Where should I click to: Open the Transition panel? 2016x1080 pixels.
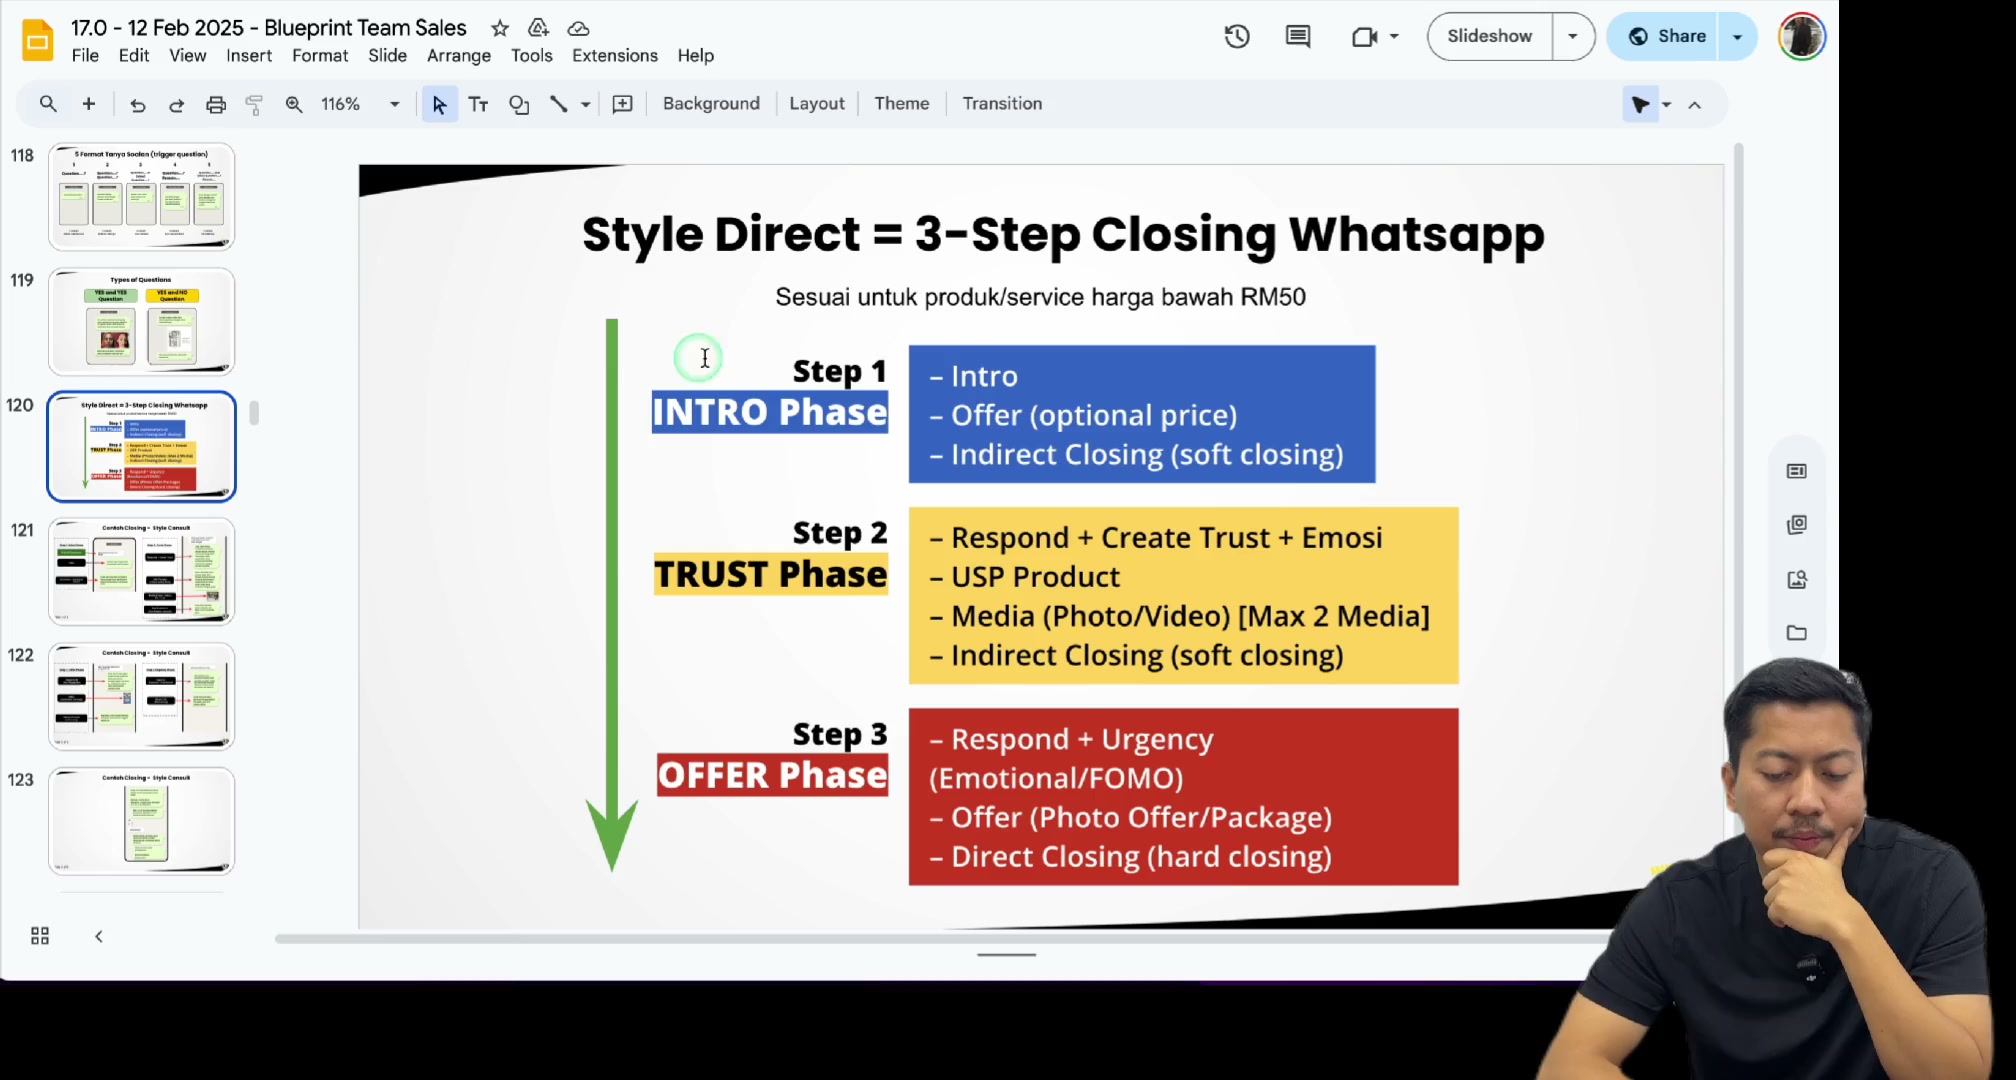(x=1002, y=104)
